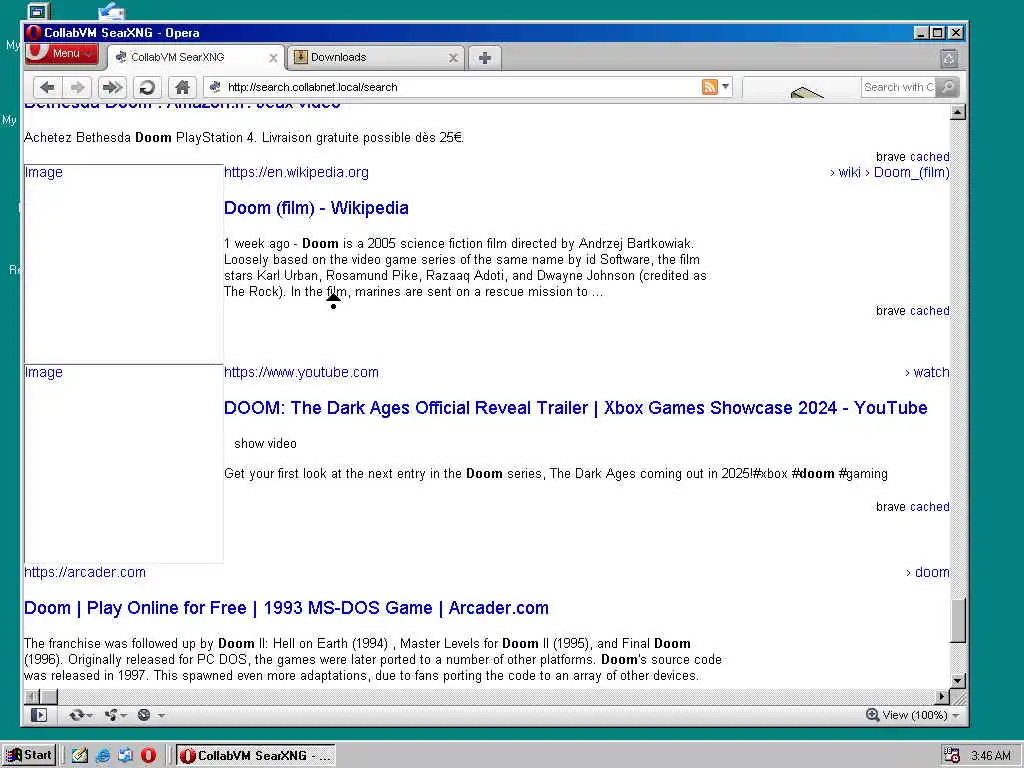
Task: Open Opera Link sync icon in status bar
Action: pos(76,715)
